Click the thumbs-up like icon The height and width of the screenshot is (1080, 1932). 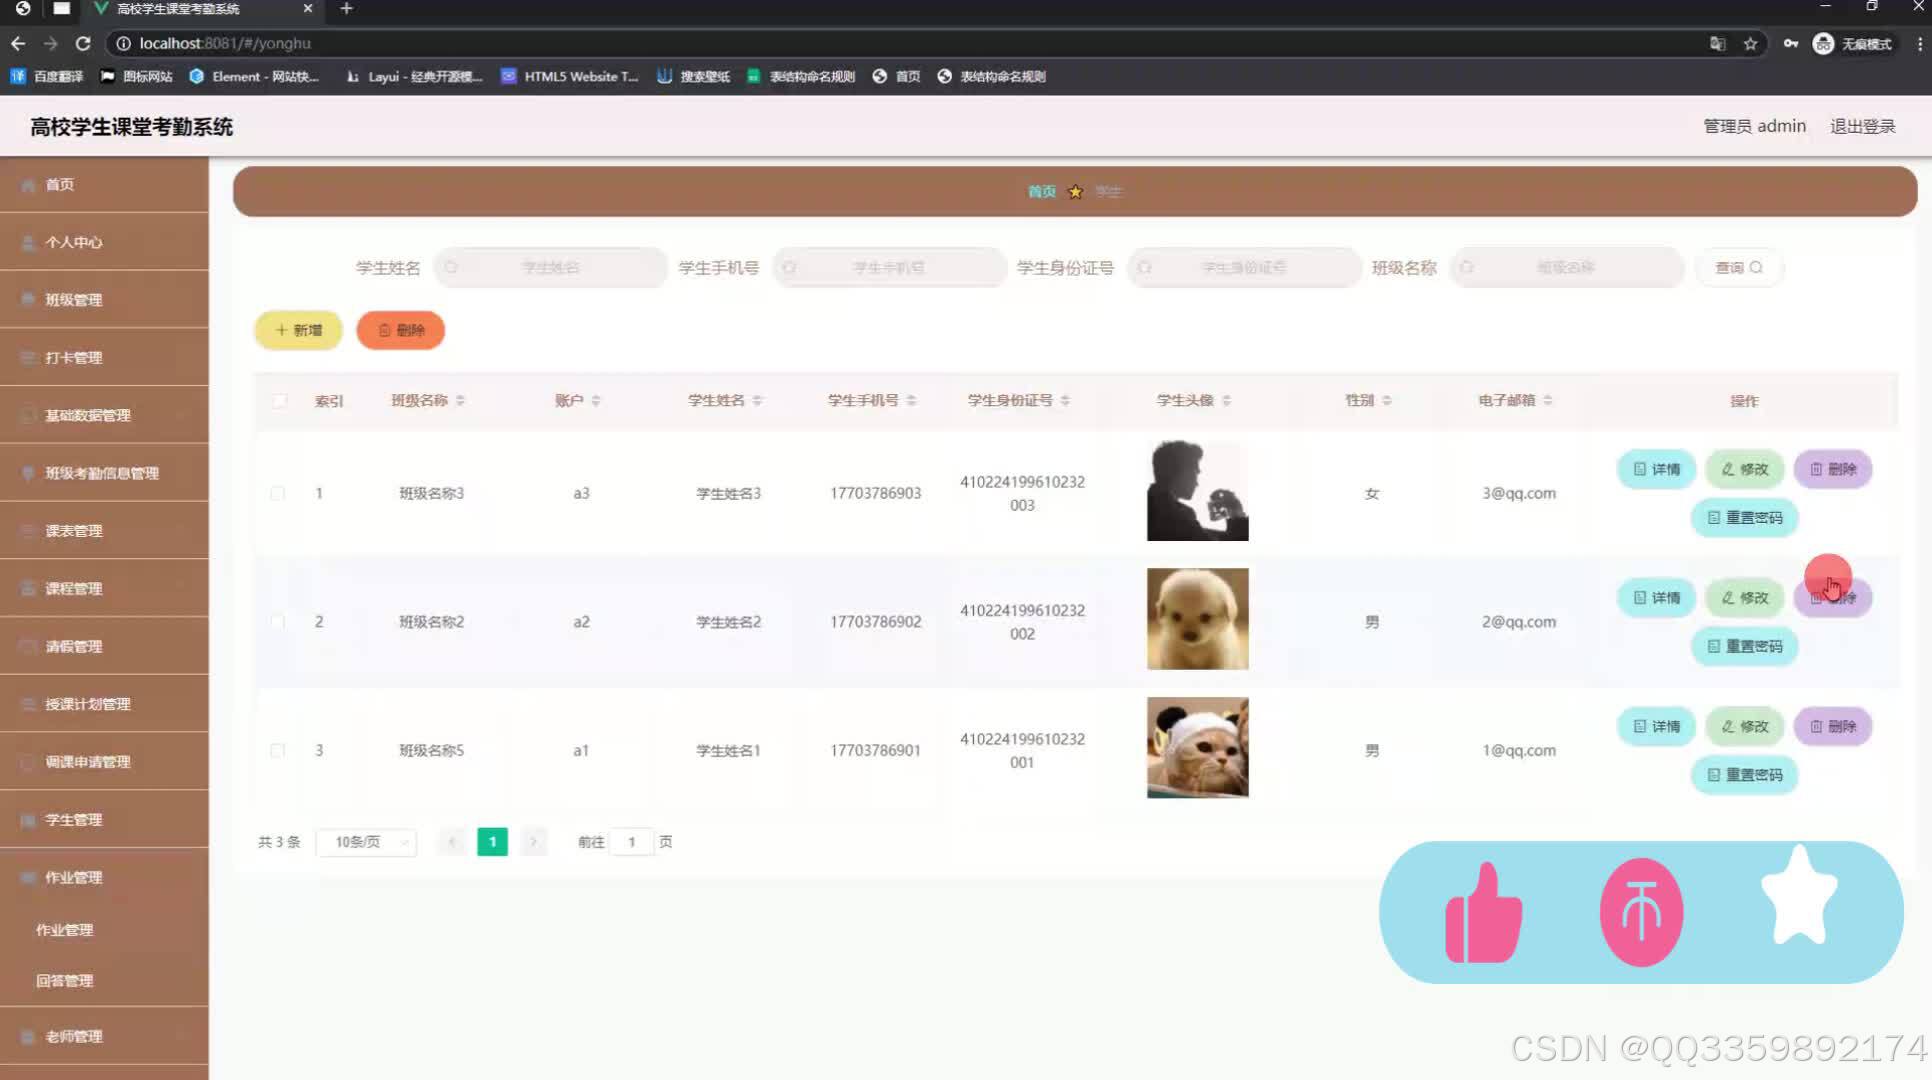1483,913
